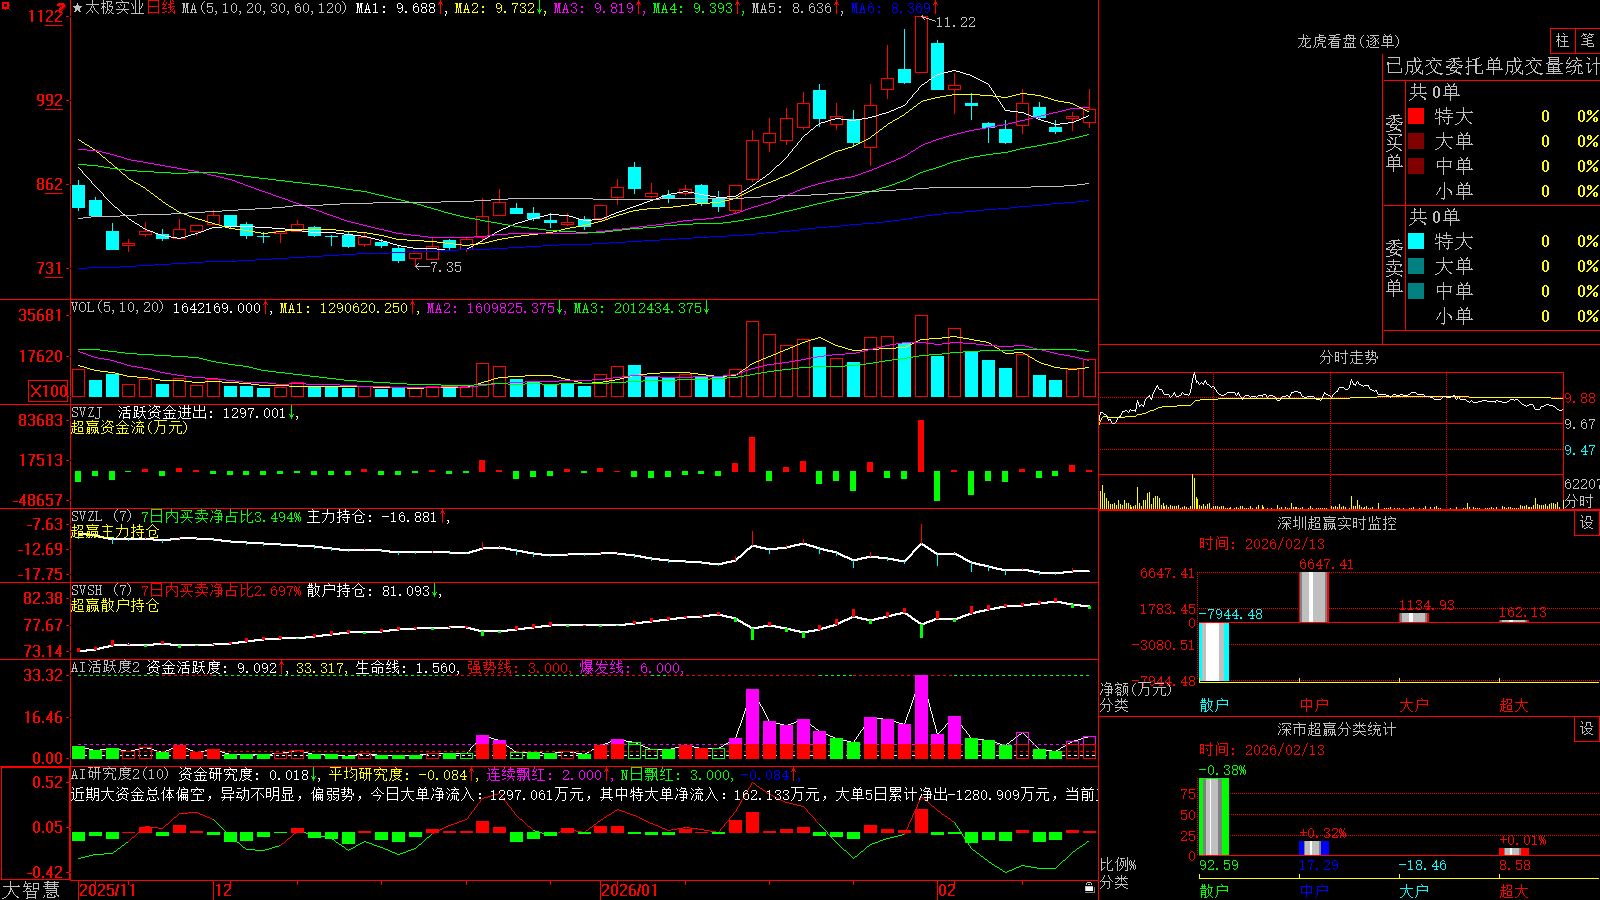Click the teal 中单 swatch under 委卖单
The image size is (1600, 900).
click(x=1416, y=291)
